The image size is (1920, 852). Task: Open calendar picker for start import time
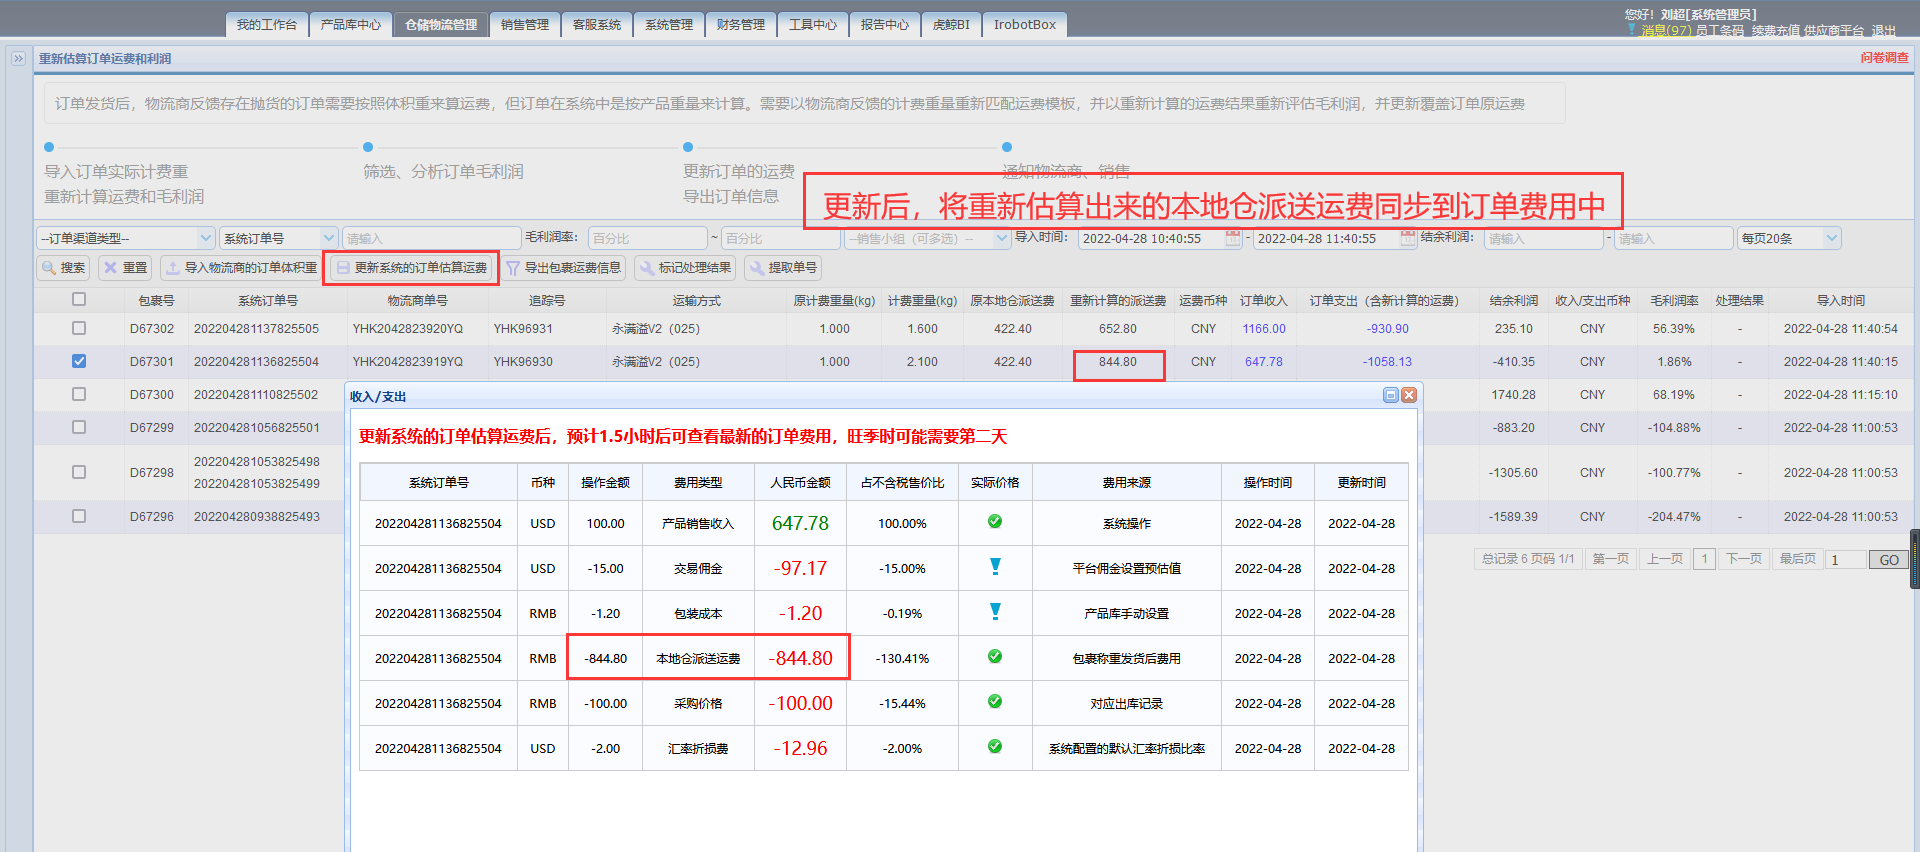pyautogui.click(x=1233, y=238)
